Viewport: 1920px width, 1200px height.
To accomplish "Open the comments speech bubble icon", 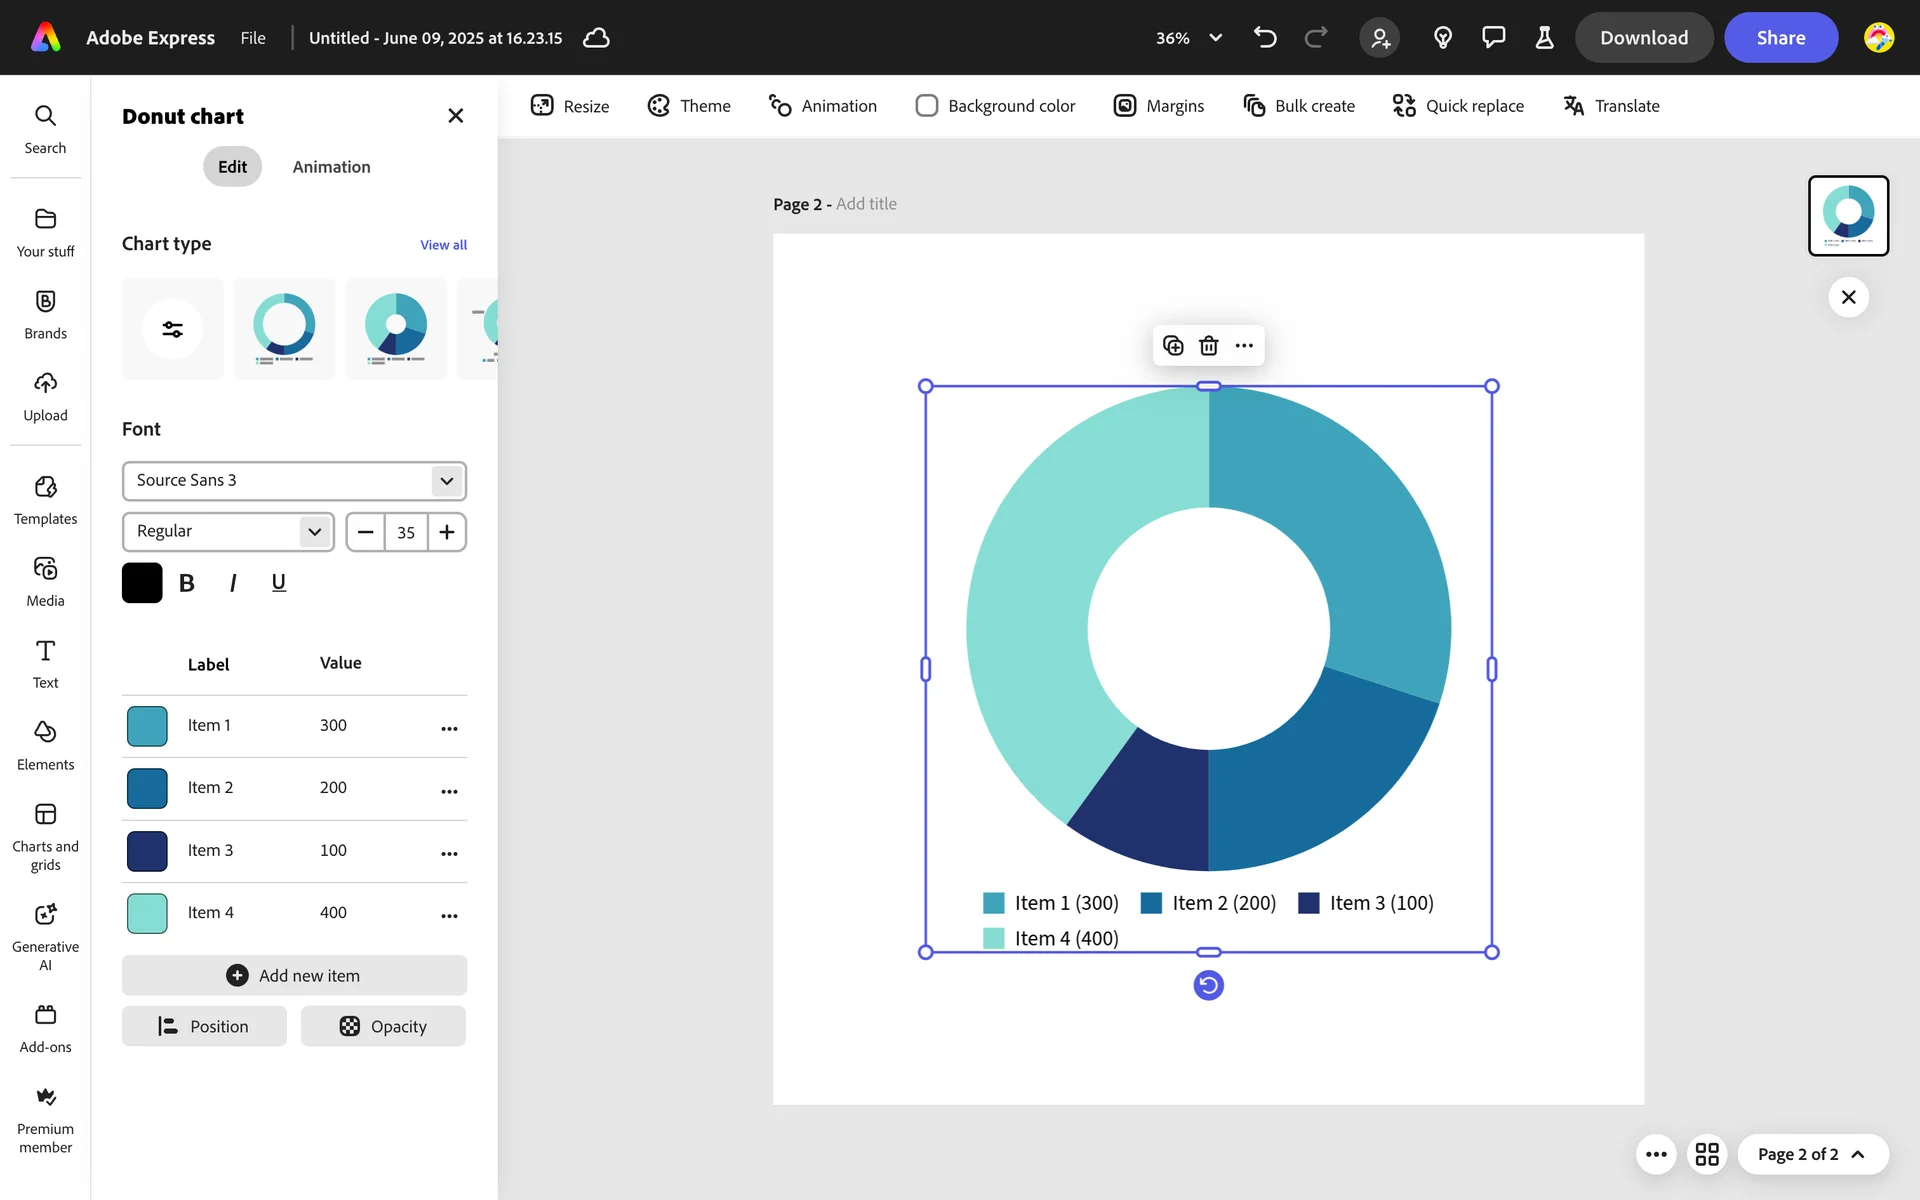I will coord(1493,38).
